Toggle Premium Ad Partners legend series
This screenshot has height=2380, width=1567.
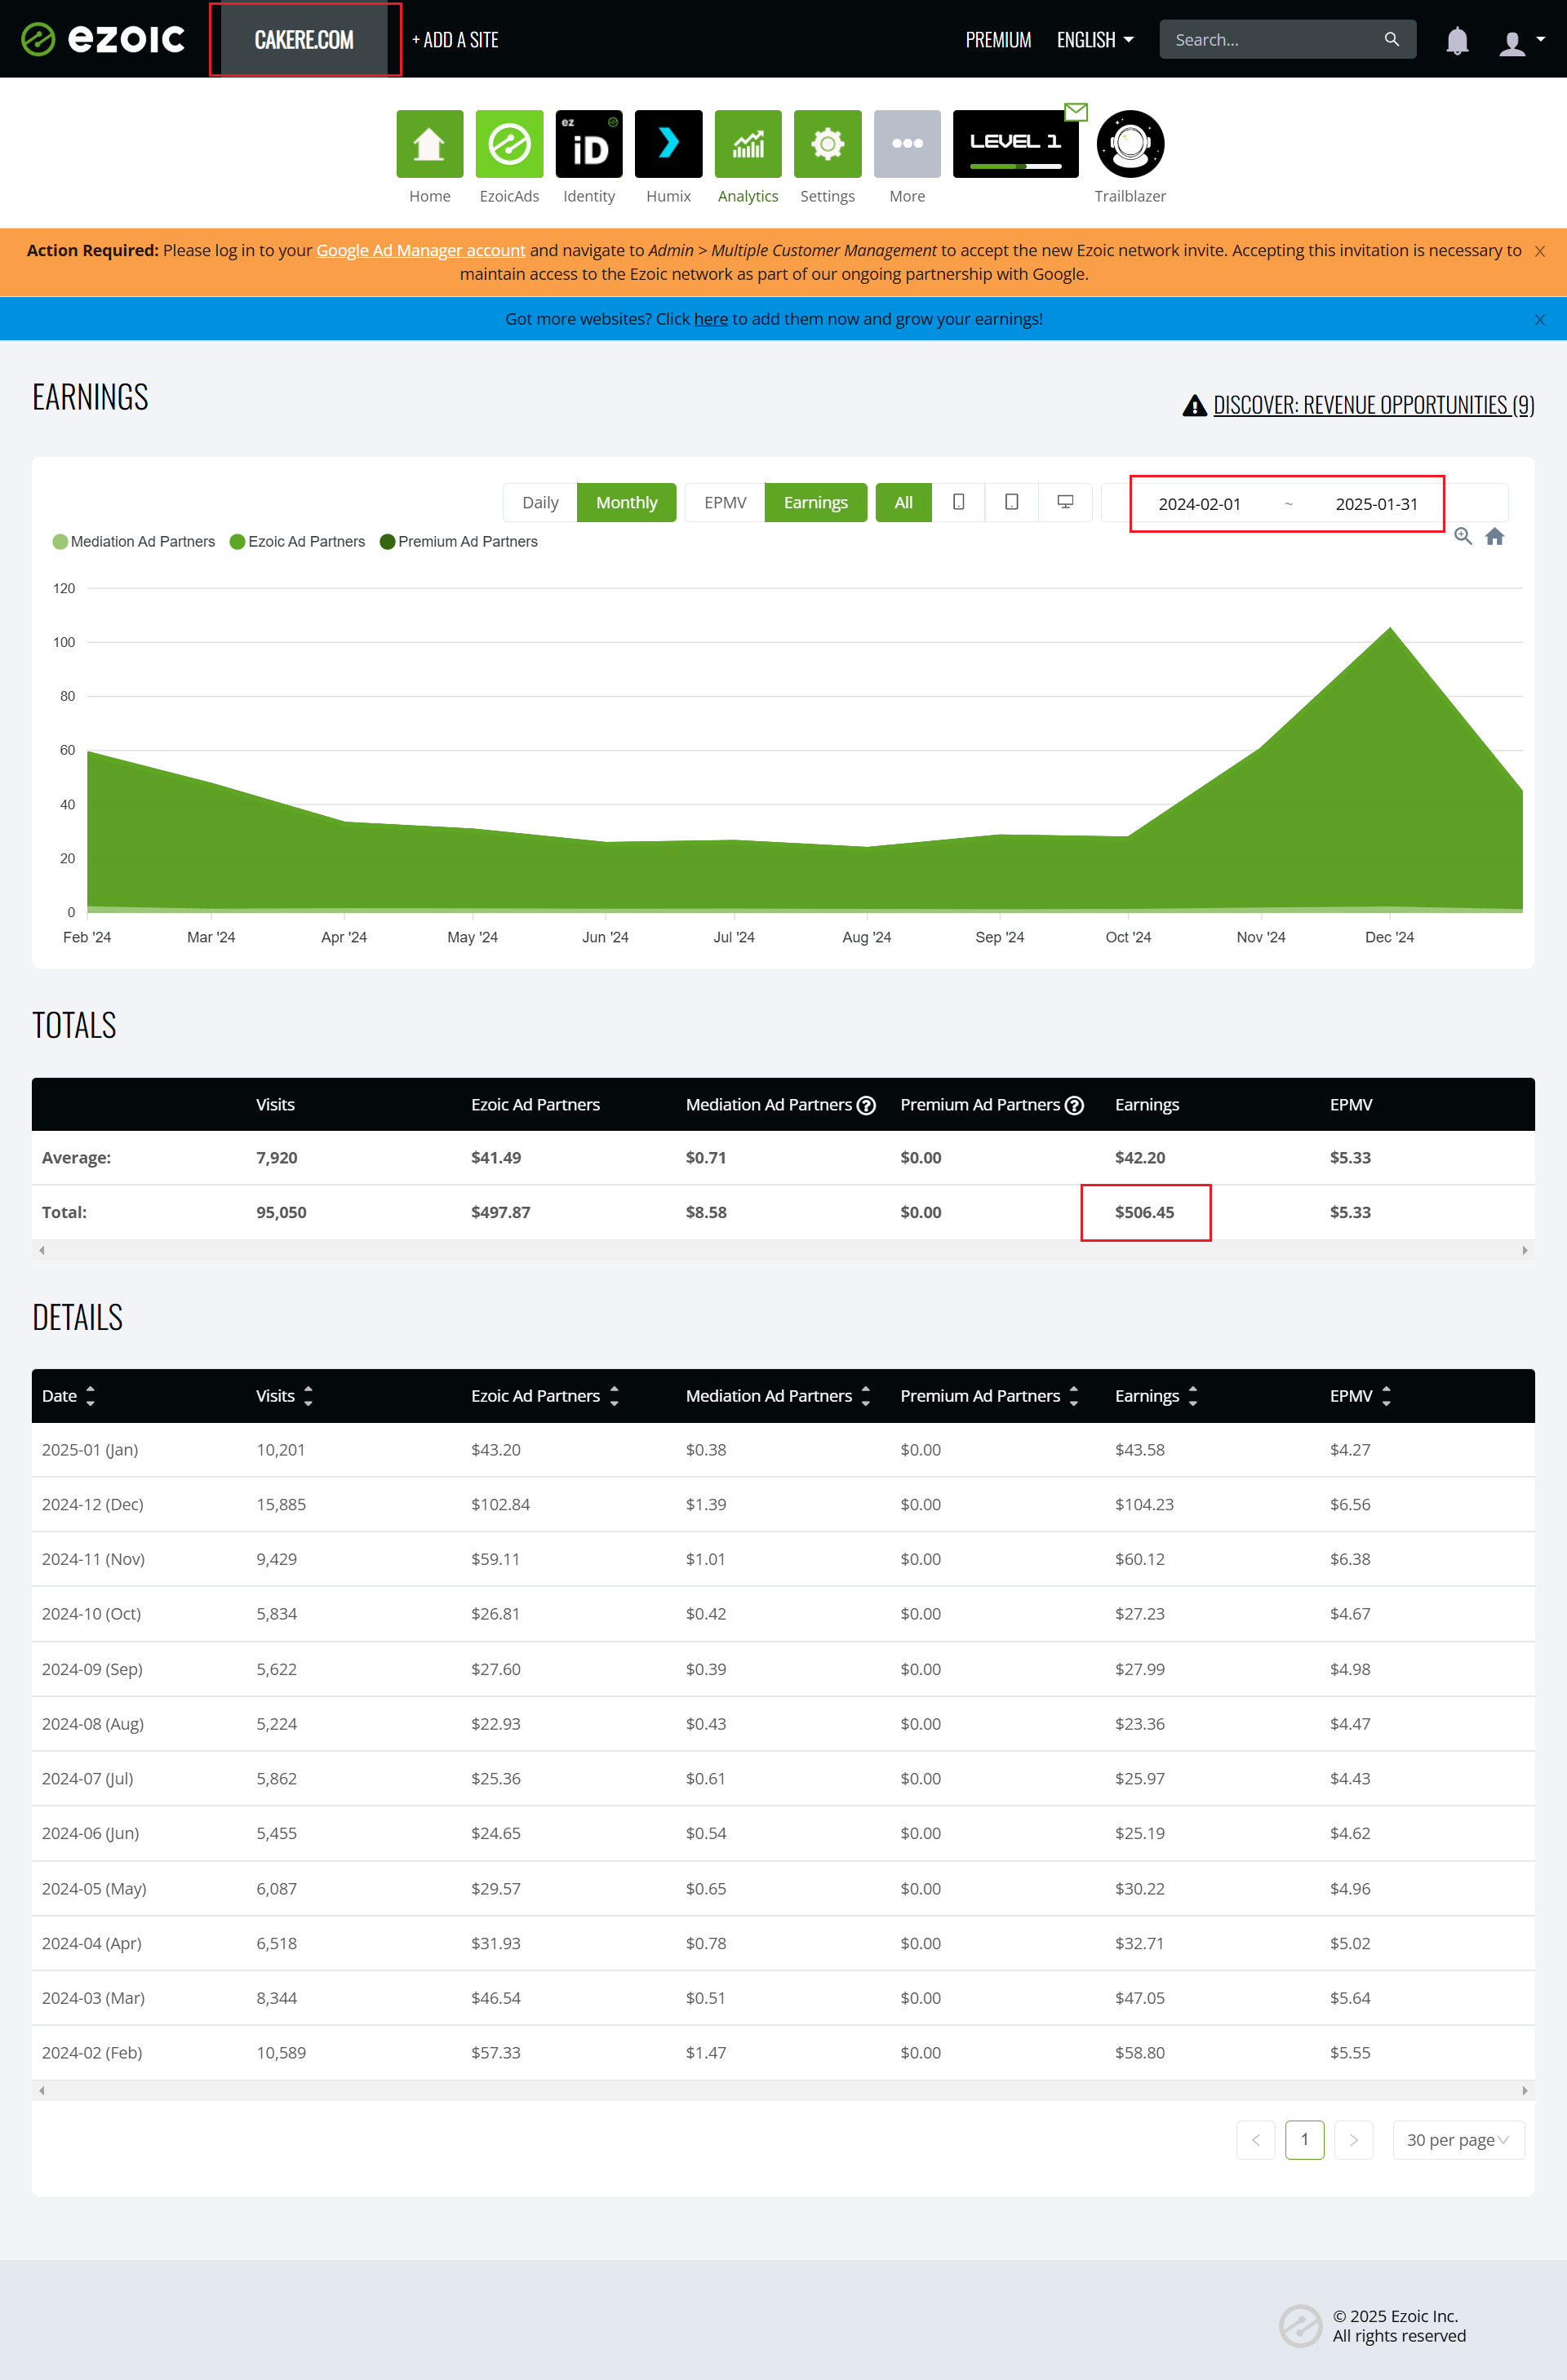coord(458,542)
